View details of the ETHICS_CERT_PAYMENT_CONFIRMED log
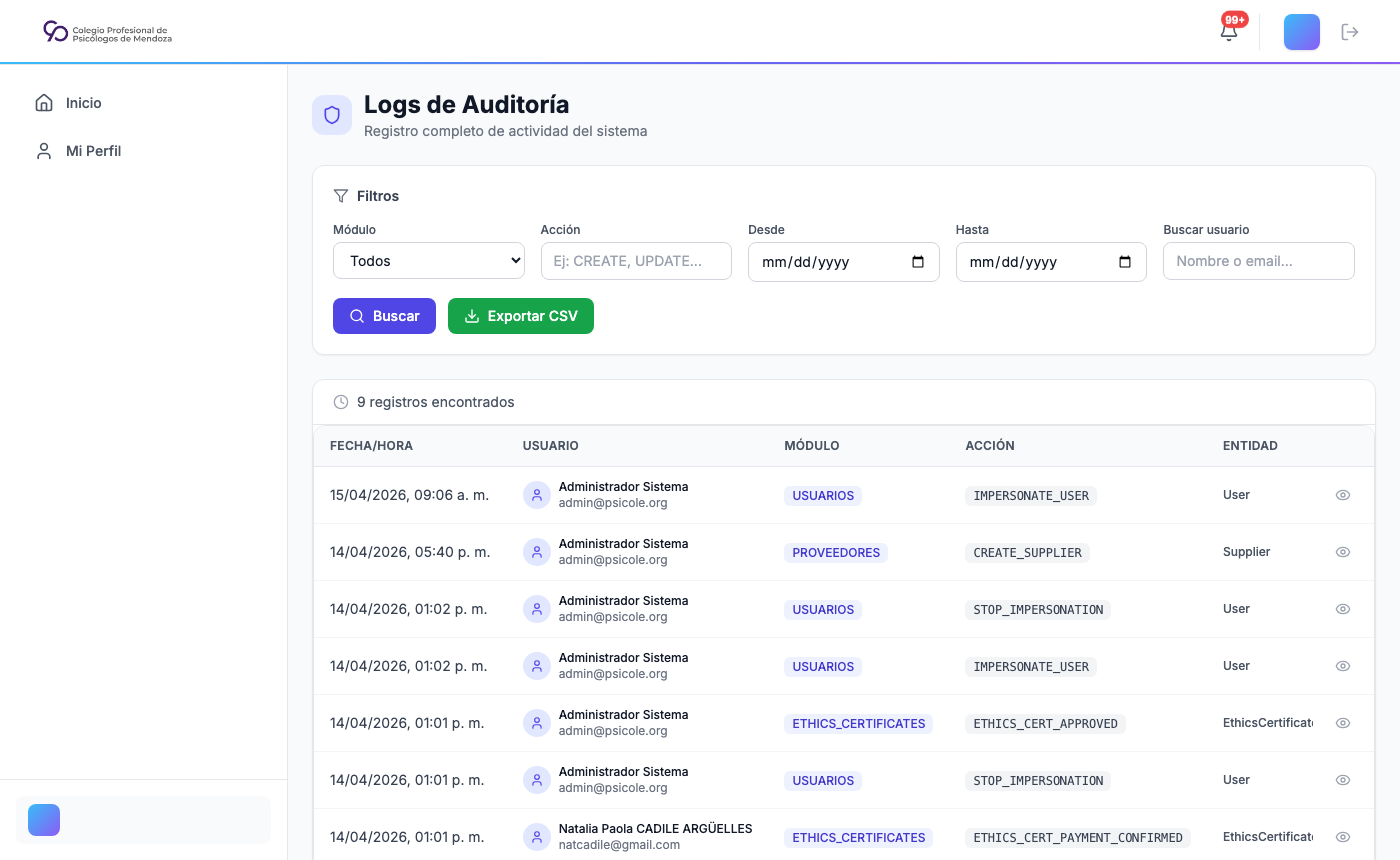The width and height of the screenshot is (1400, 860). coord(1343,837)
